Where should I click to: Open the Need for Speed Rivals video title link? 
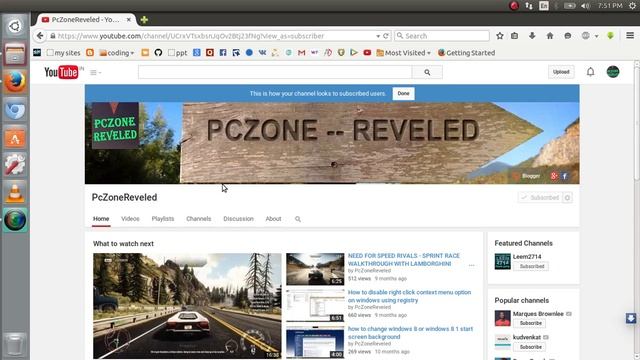(404, 260)
